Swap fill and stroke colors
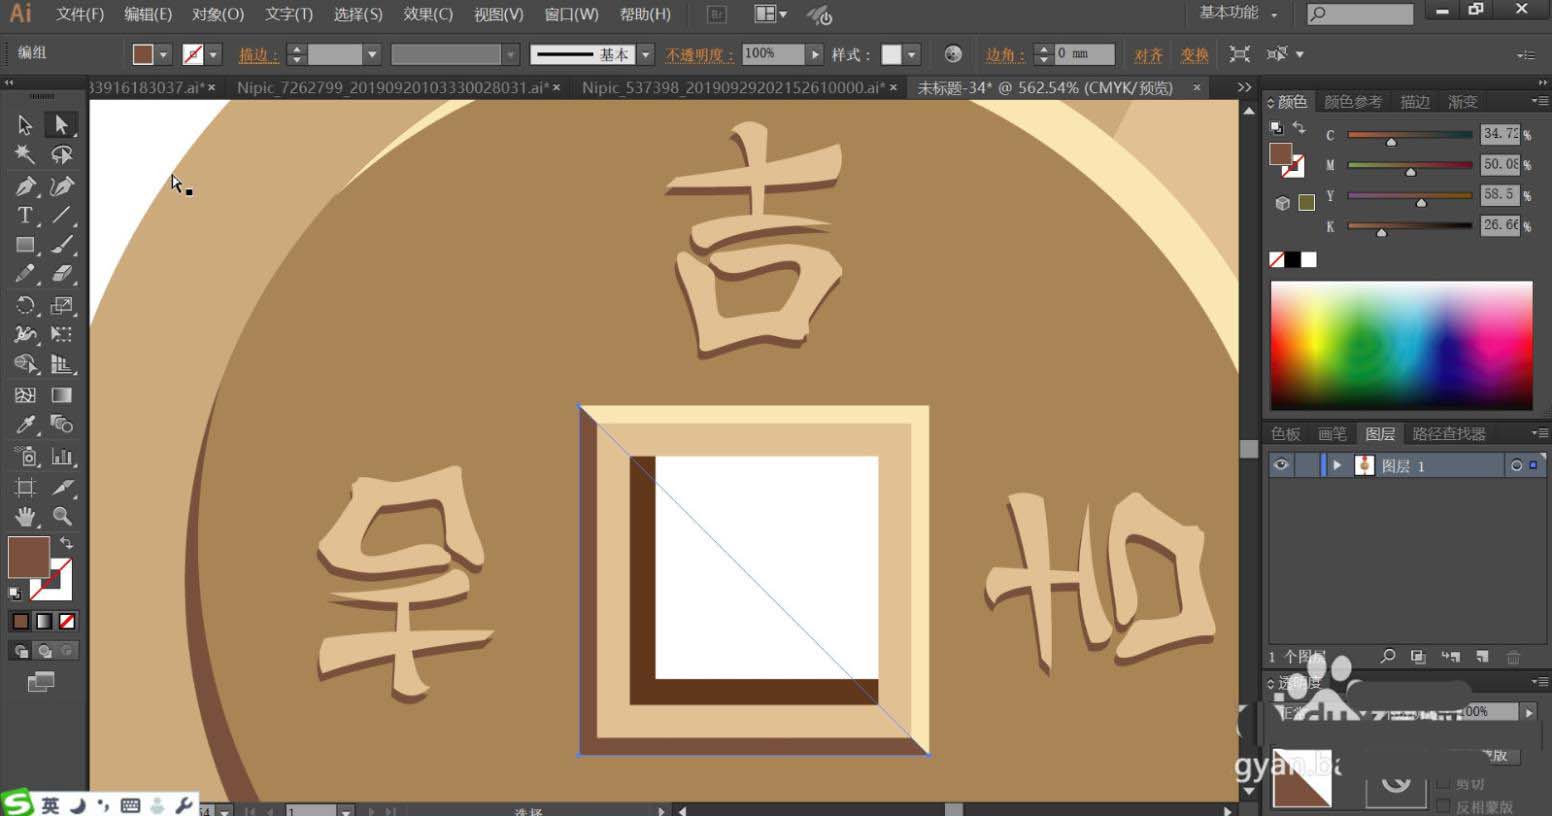The image size is (1552, 816). pyautogui.click(x=66, y=543)
